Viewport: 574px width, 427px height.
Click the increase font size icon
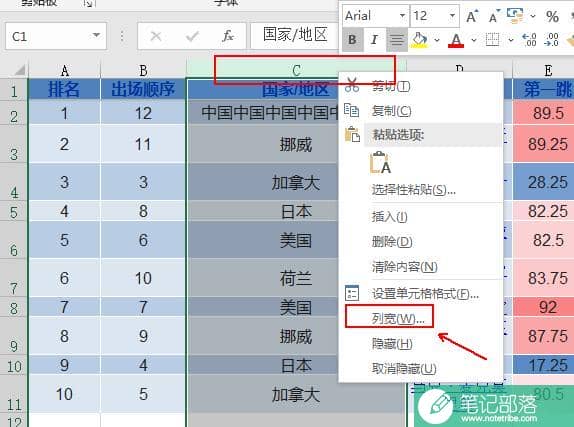[472, 17]
